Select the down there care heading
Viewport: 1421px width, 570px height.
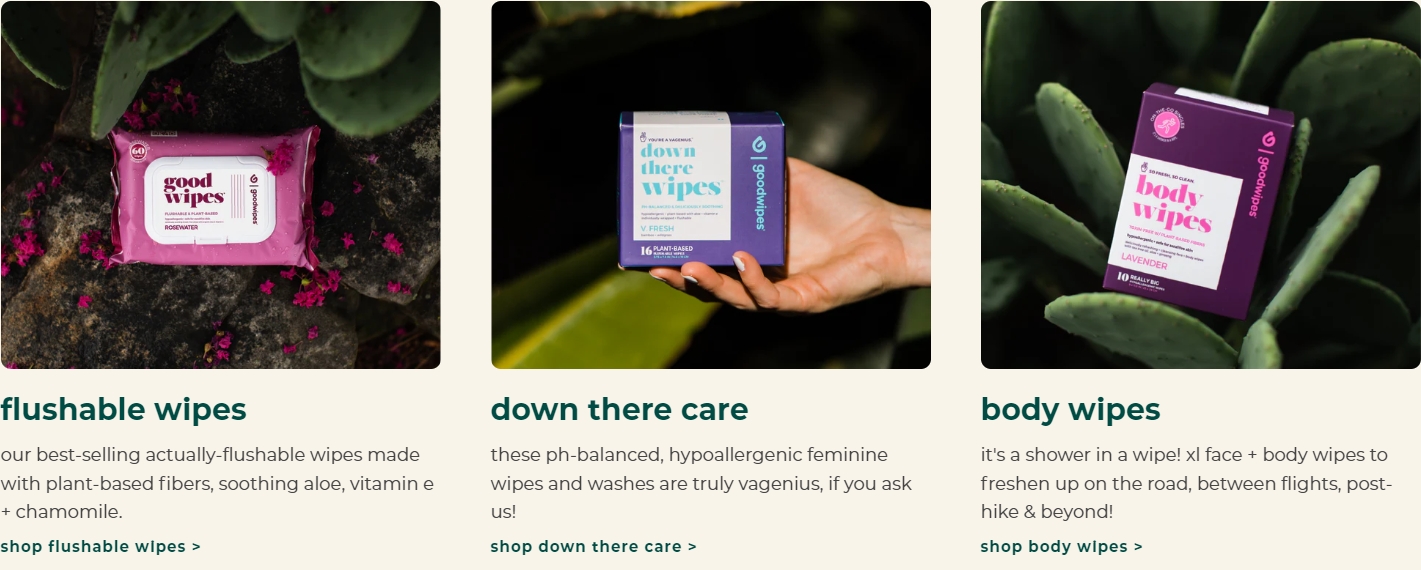(619, 409)
